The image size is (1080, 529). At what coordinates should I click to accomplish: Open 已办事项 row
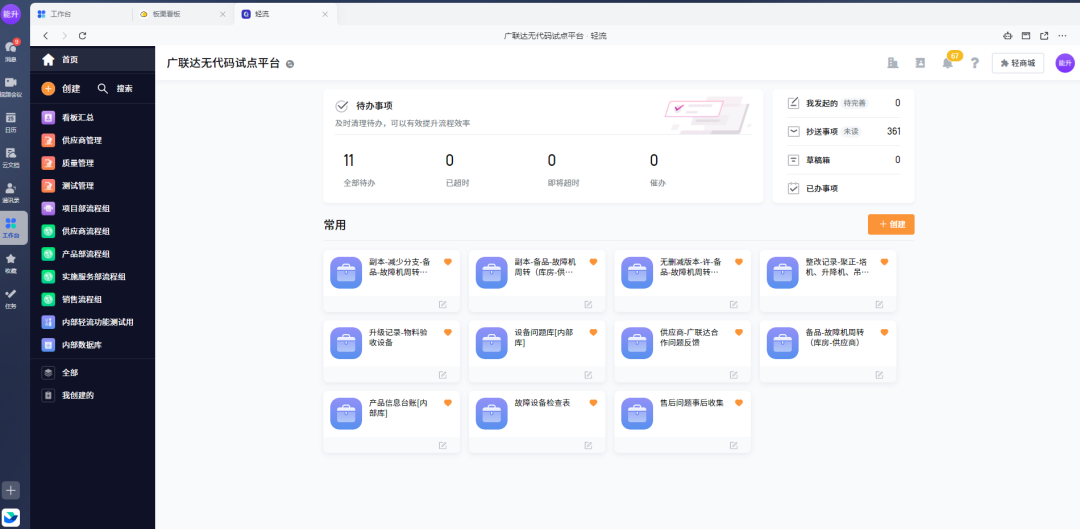click(844, 188)
